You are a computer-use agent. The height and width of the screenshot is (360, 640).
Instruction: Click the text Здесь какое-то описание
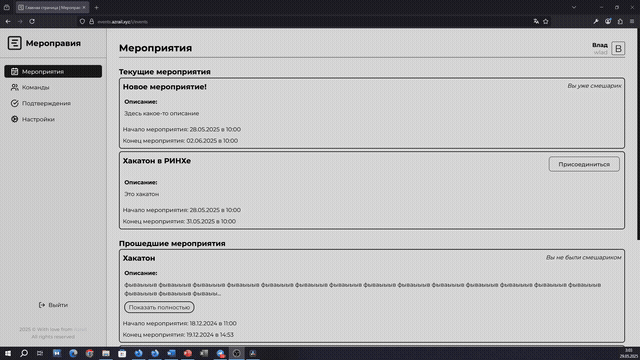162,113
